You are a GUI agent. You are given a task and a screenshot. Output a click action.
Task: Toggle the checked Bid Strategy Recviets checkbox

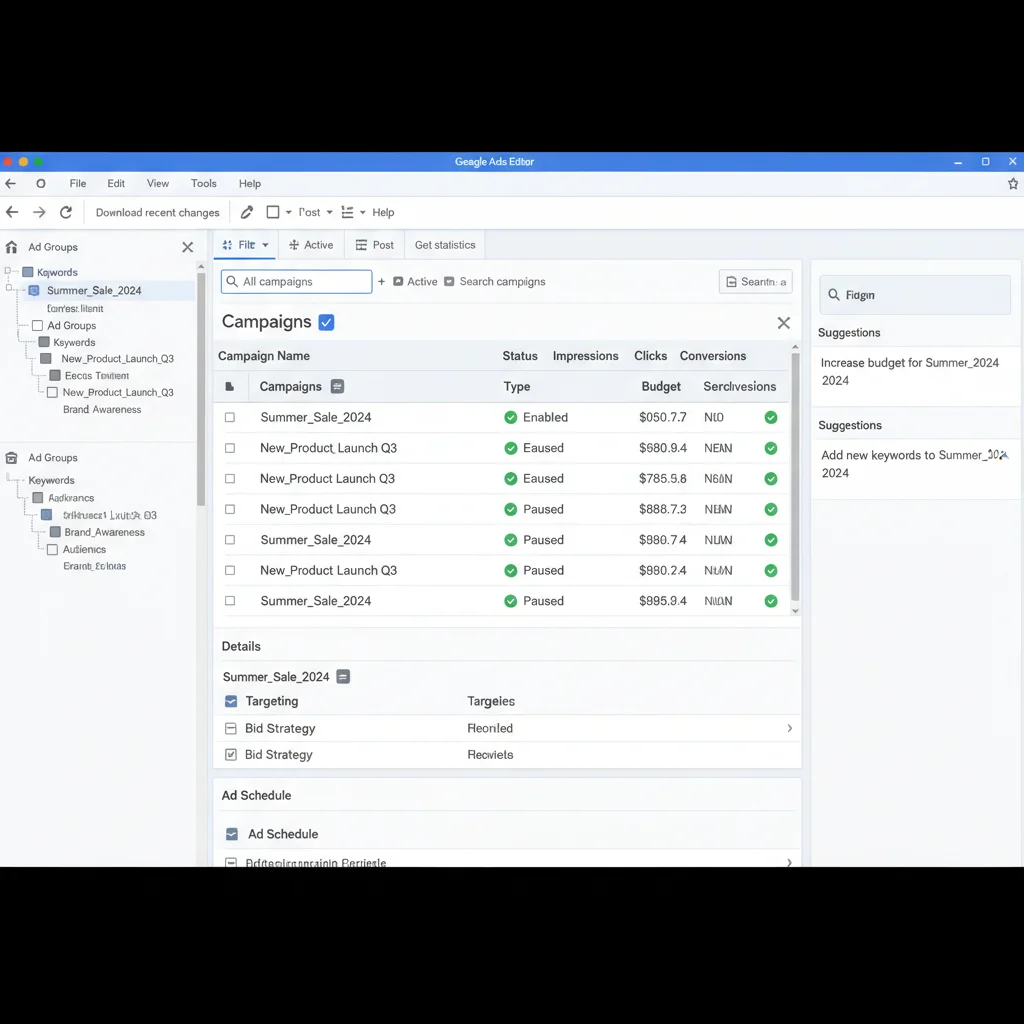[x=231, y=754]
